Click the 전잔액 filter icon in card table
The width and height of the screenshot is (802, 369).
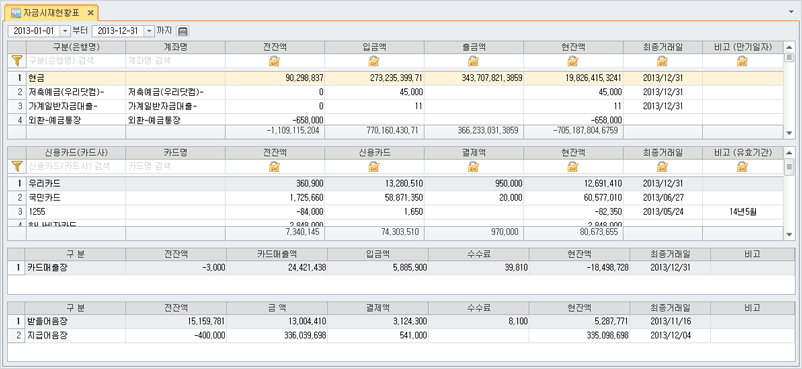point(275,166)
